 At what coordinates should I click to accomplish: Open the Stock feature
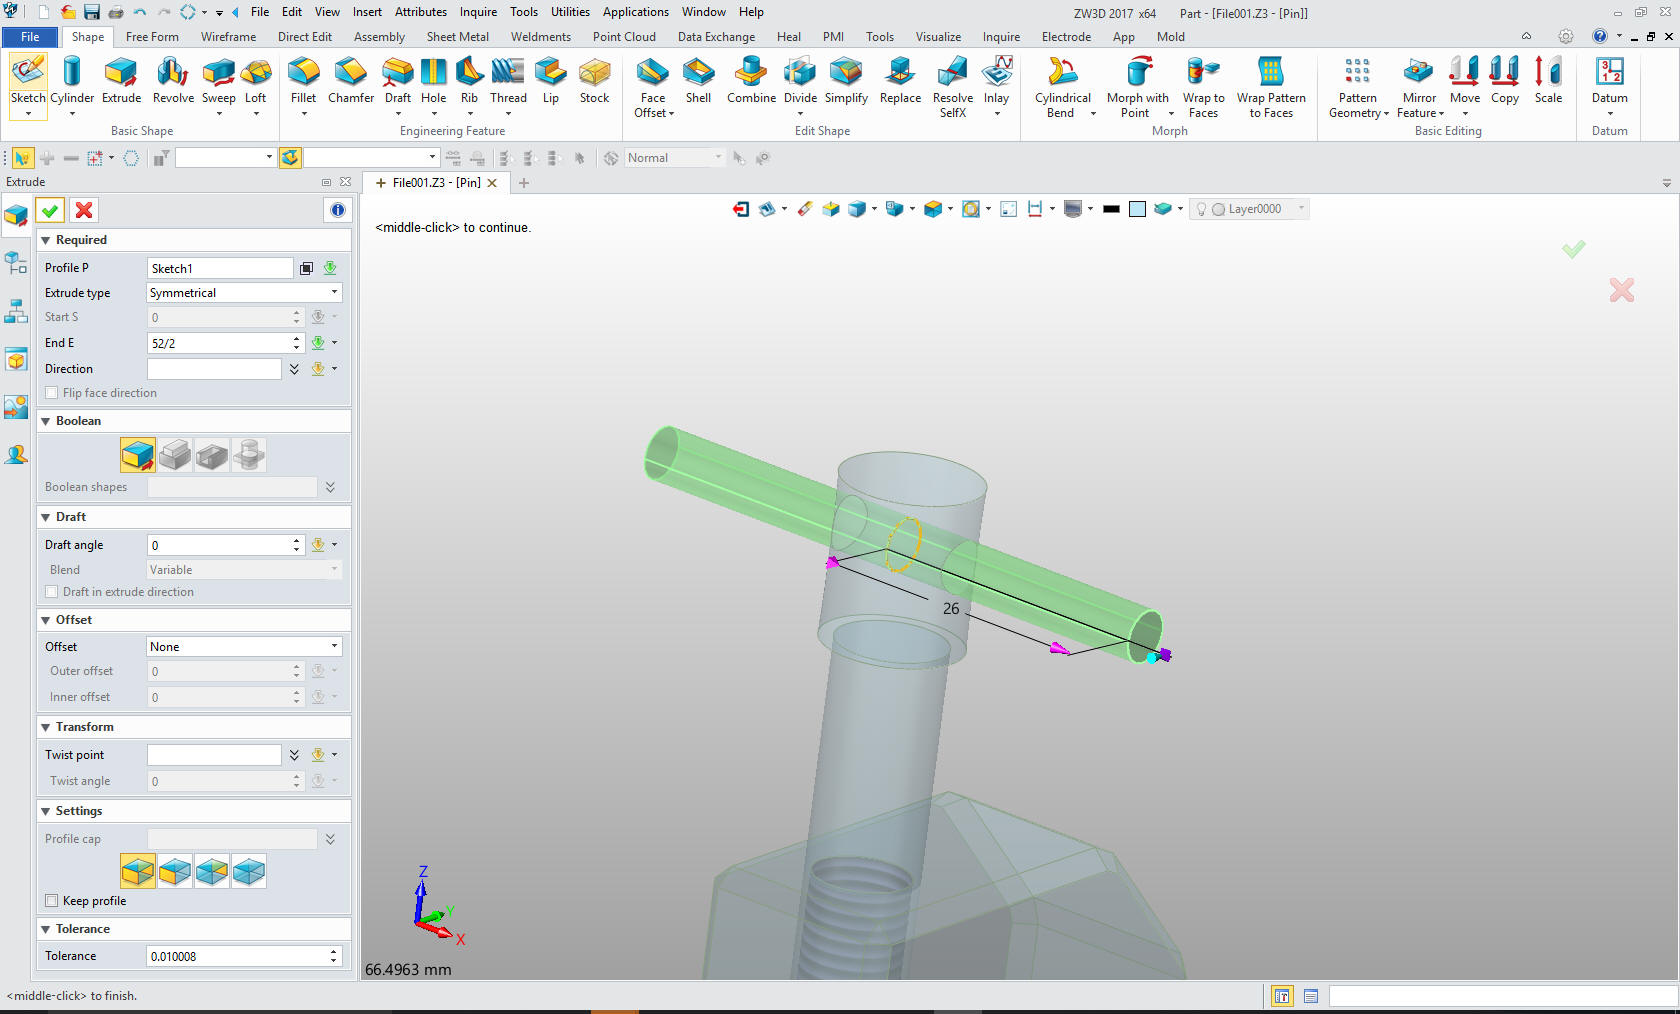pyautogui.click(x=594, y=80)
